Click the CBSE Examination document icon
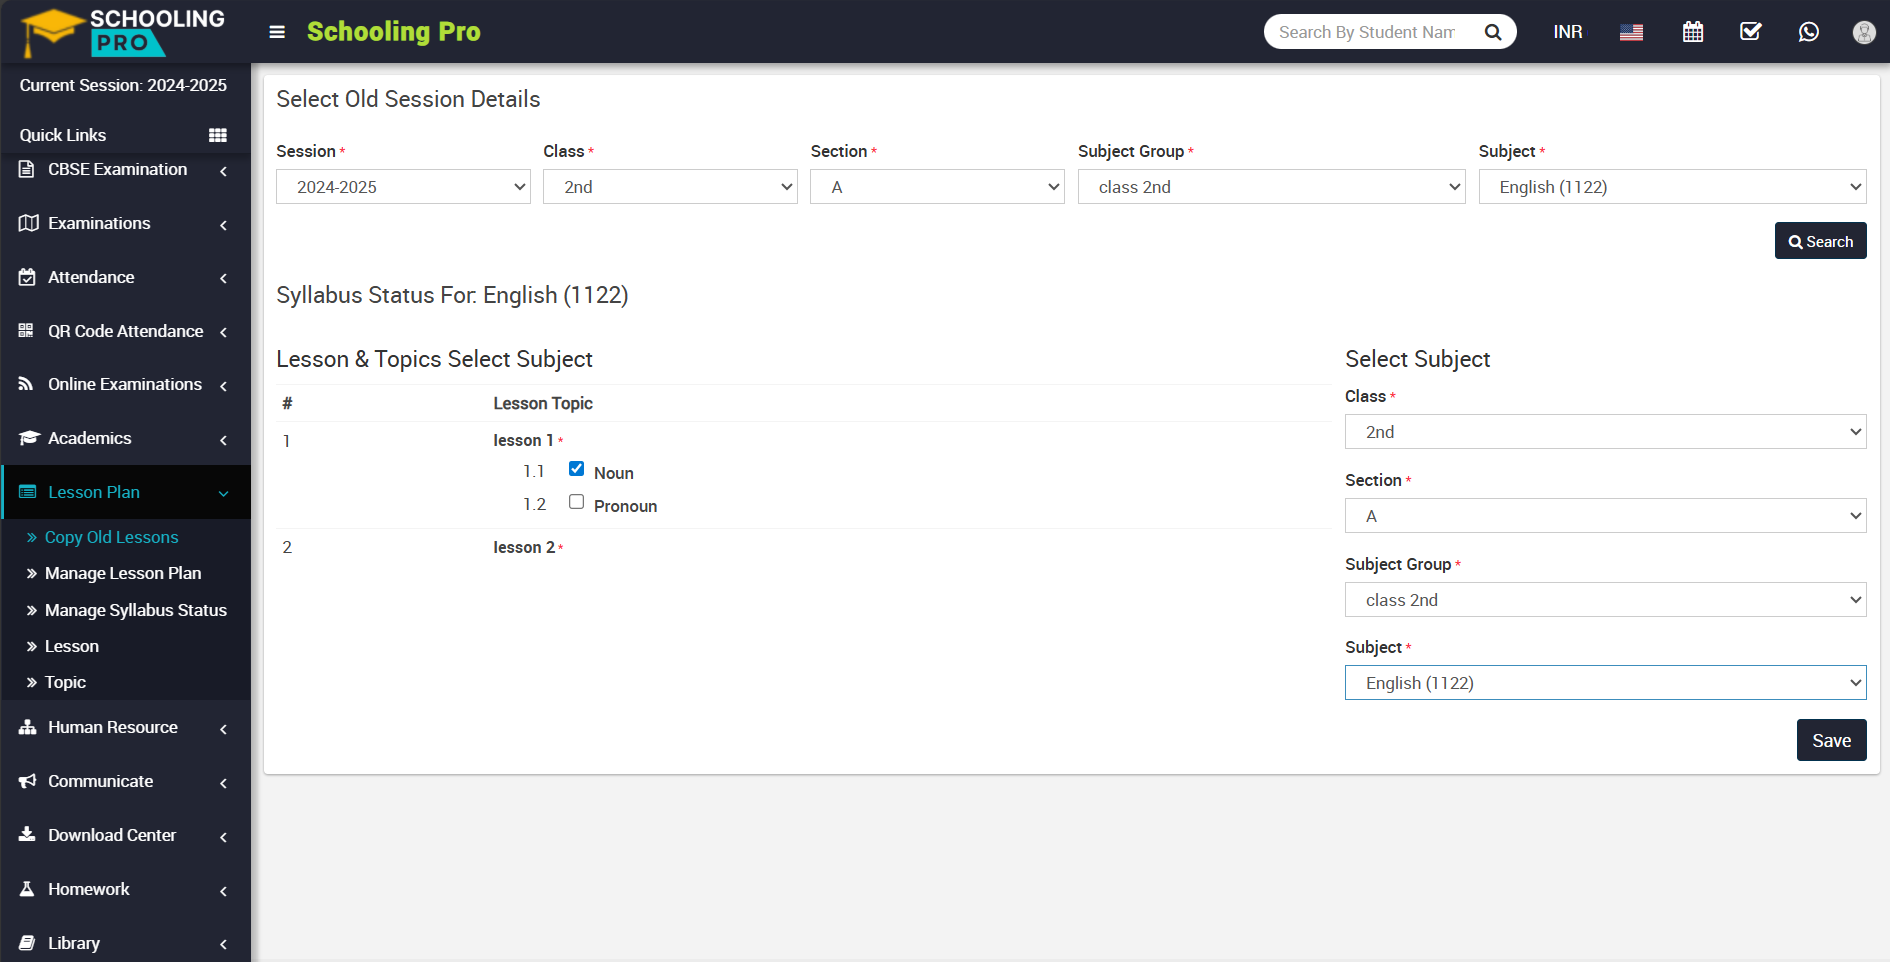This screenshot has height=962, width=1890. (27, 169)
